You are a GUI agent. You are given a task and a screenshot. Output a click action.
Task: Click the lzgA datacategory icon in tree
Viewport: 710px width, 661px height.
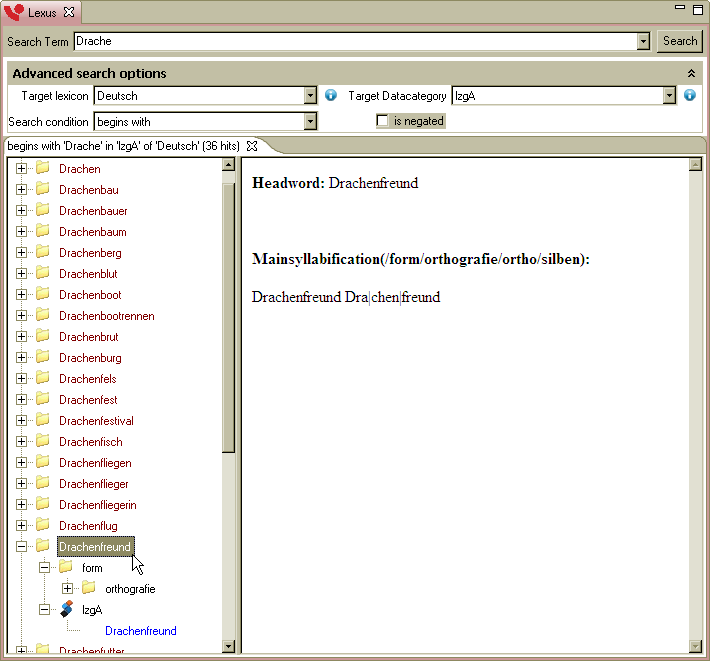66,609
